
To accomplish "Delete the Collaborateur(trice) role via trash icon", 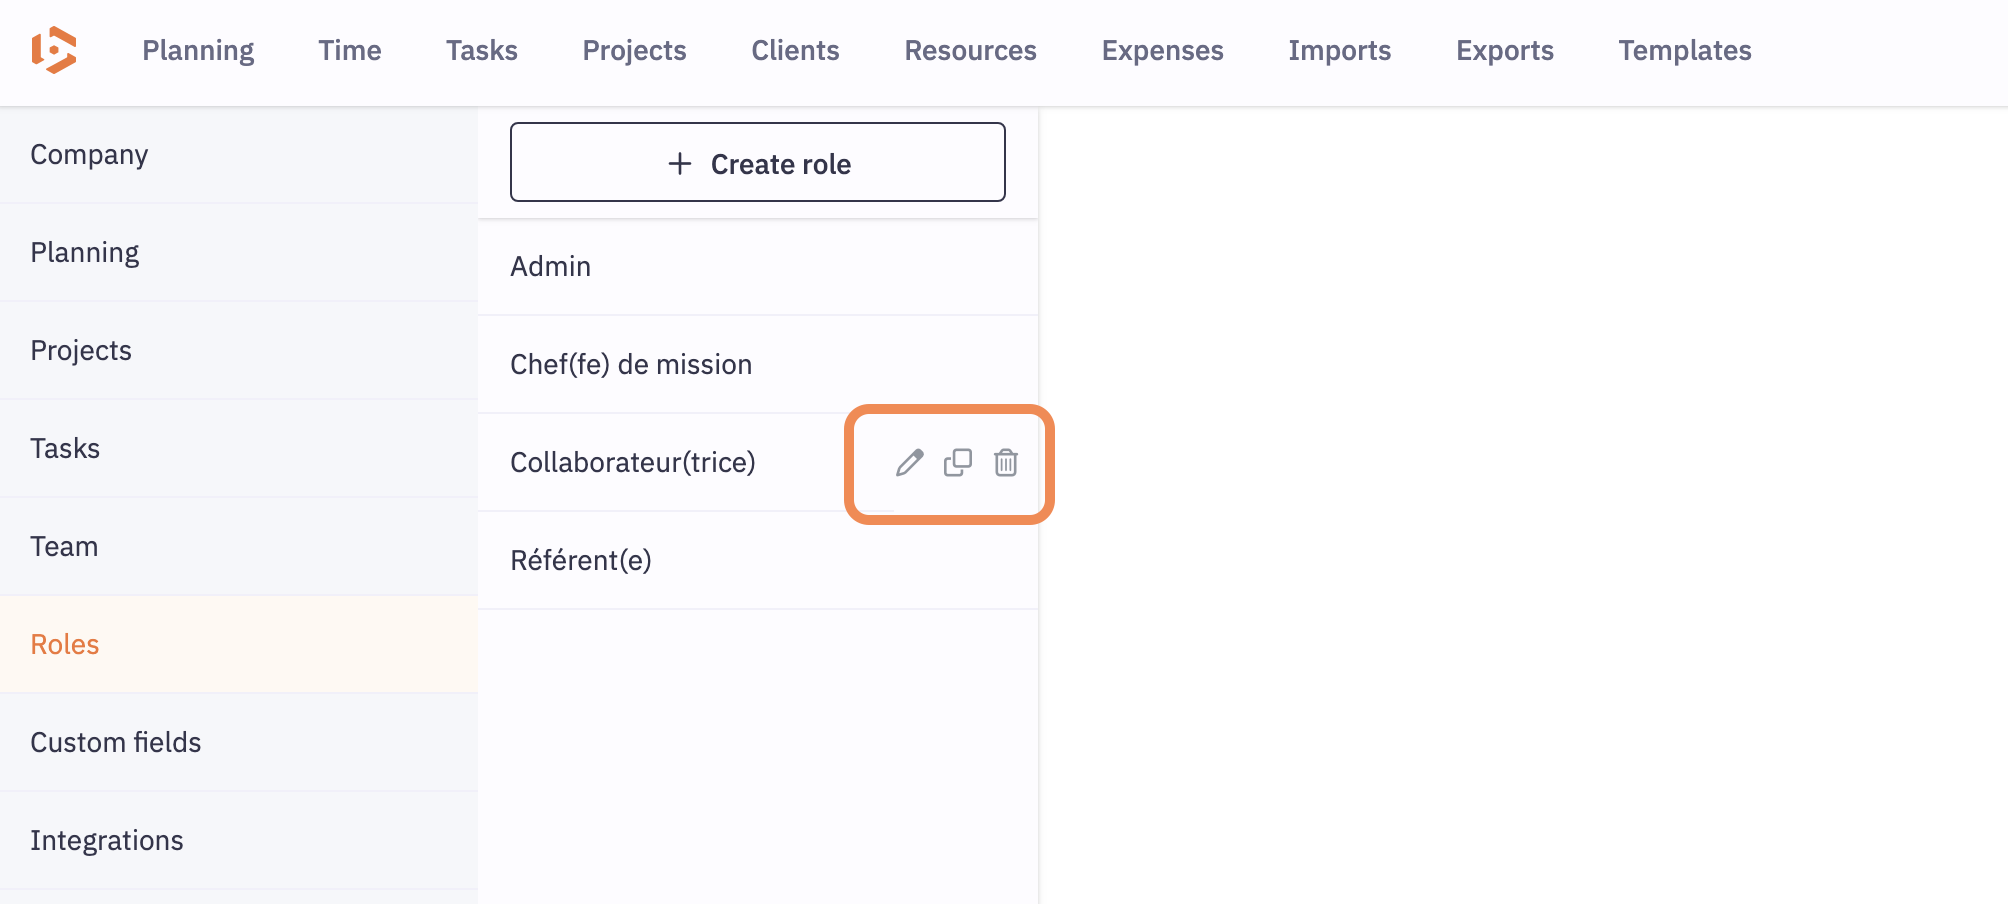I will [x=1005, y=463].
